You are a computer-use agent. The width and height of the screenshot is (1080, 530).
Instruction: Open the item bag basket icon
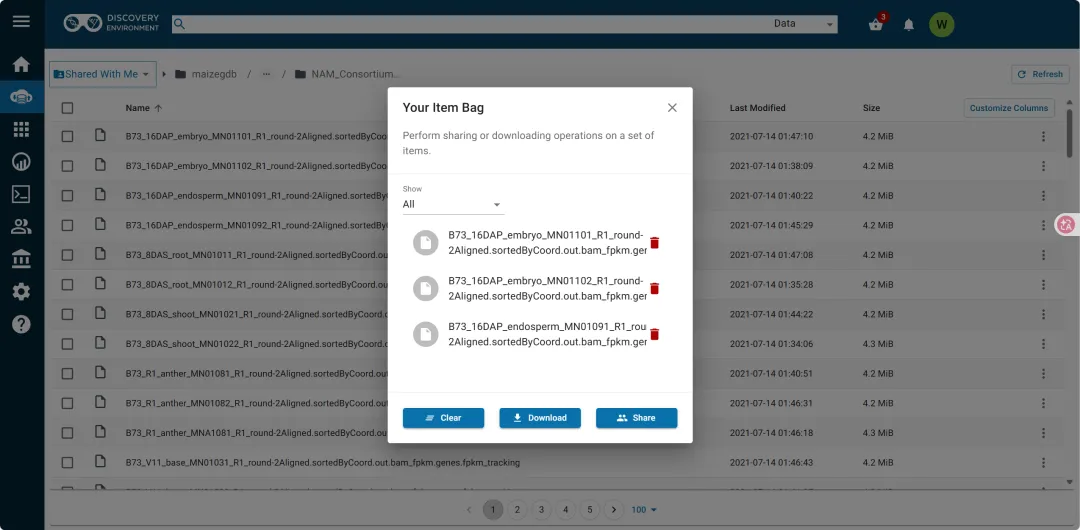(x=875, y=25)
